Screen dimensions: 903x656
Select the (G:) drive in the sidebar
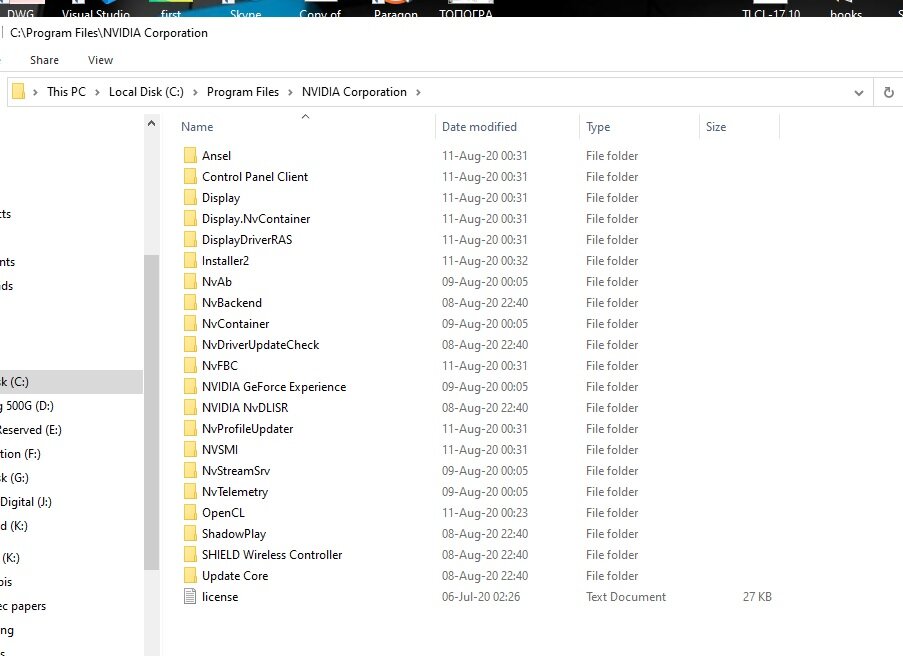14,477
